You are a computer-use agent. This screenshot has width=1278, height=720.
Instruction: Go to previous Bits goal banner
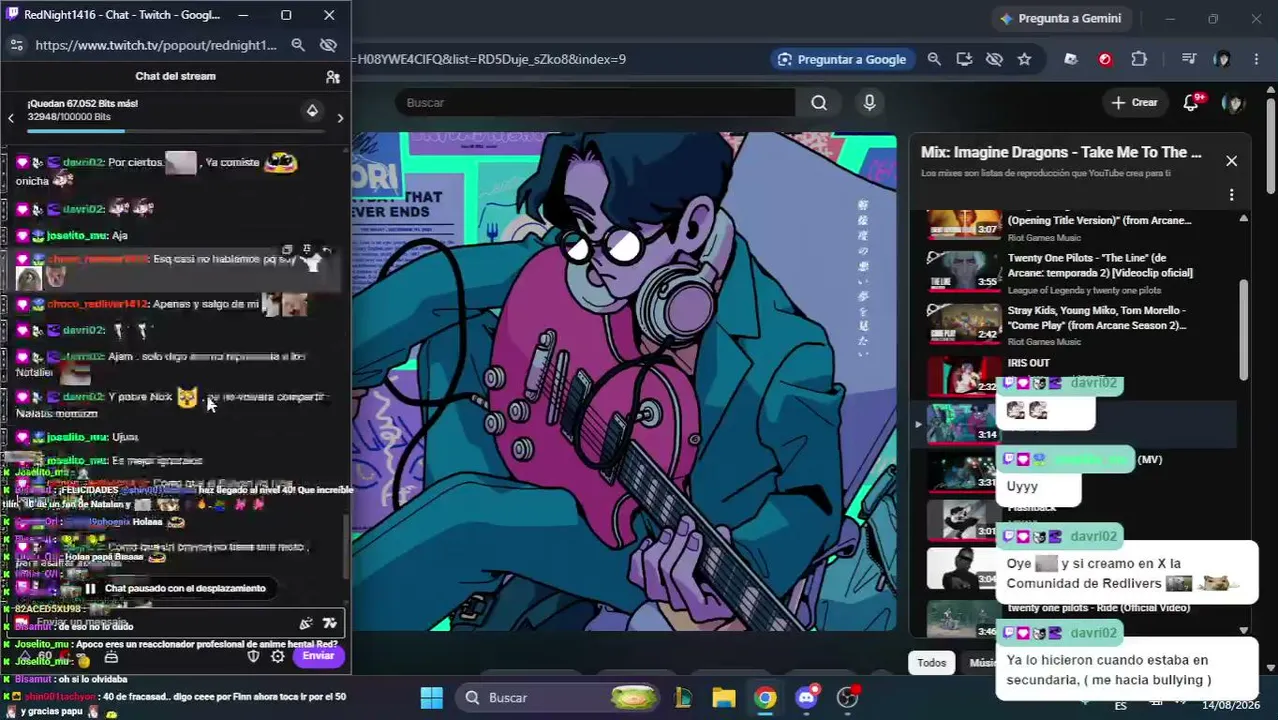click(11, 118)
